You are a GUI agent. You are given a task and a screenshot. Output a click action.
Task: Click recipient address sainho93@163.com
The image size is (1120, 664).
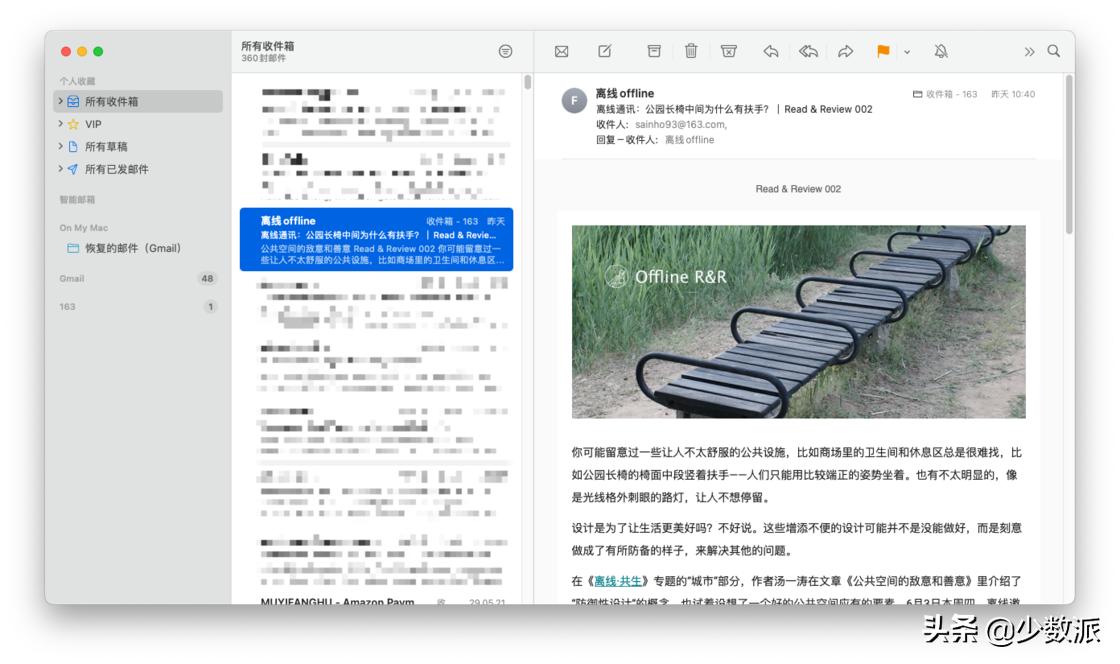click(680, 124)
